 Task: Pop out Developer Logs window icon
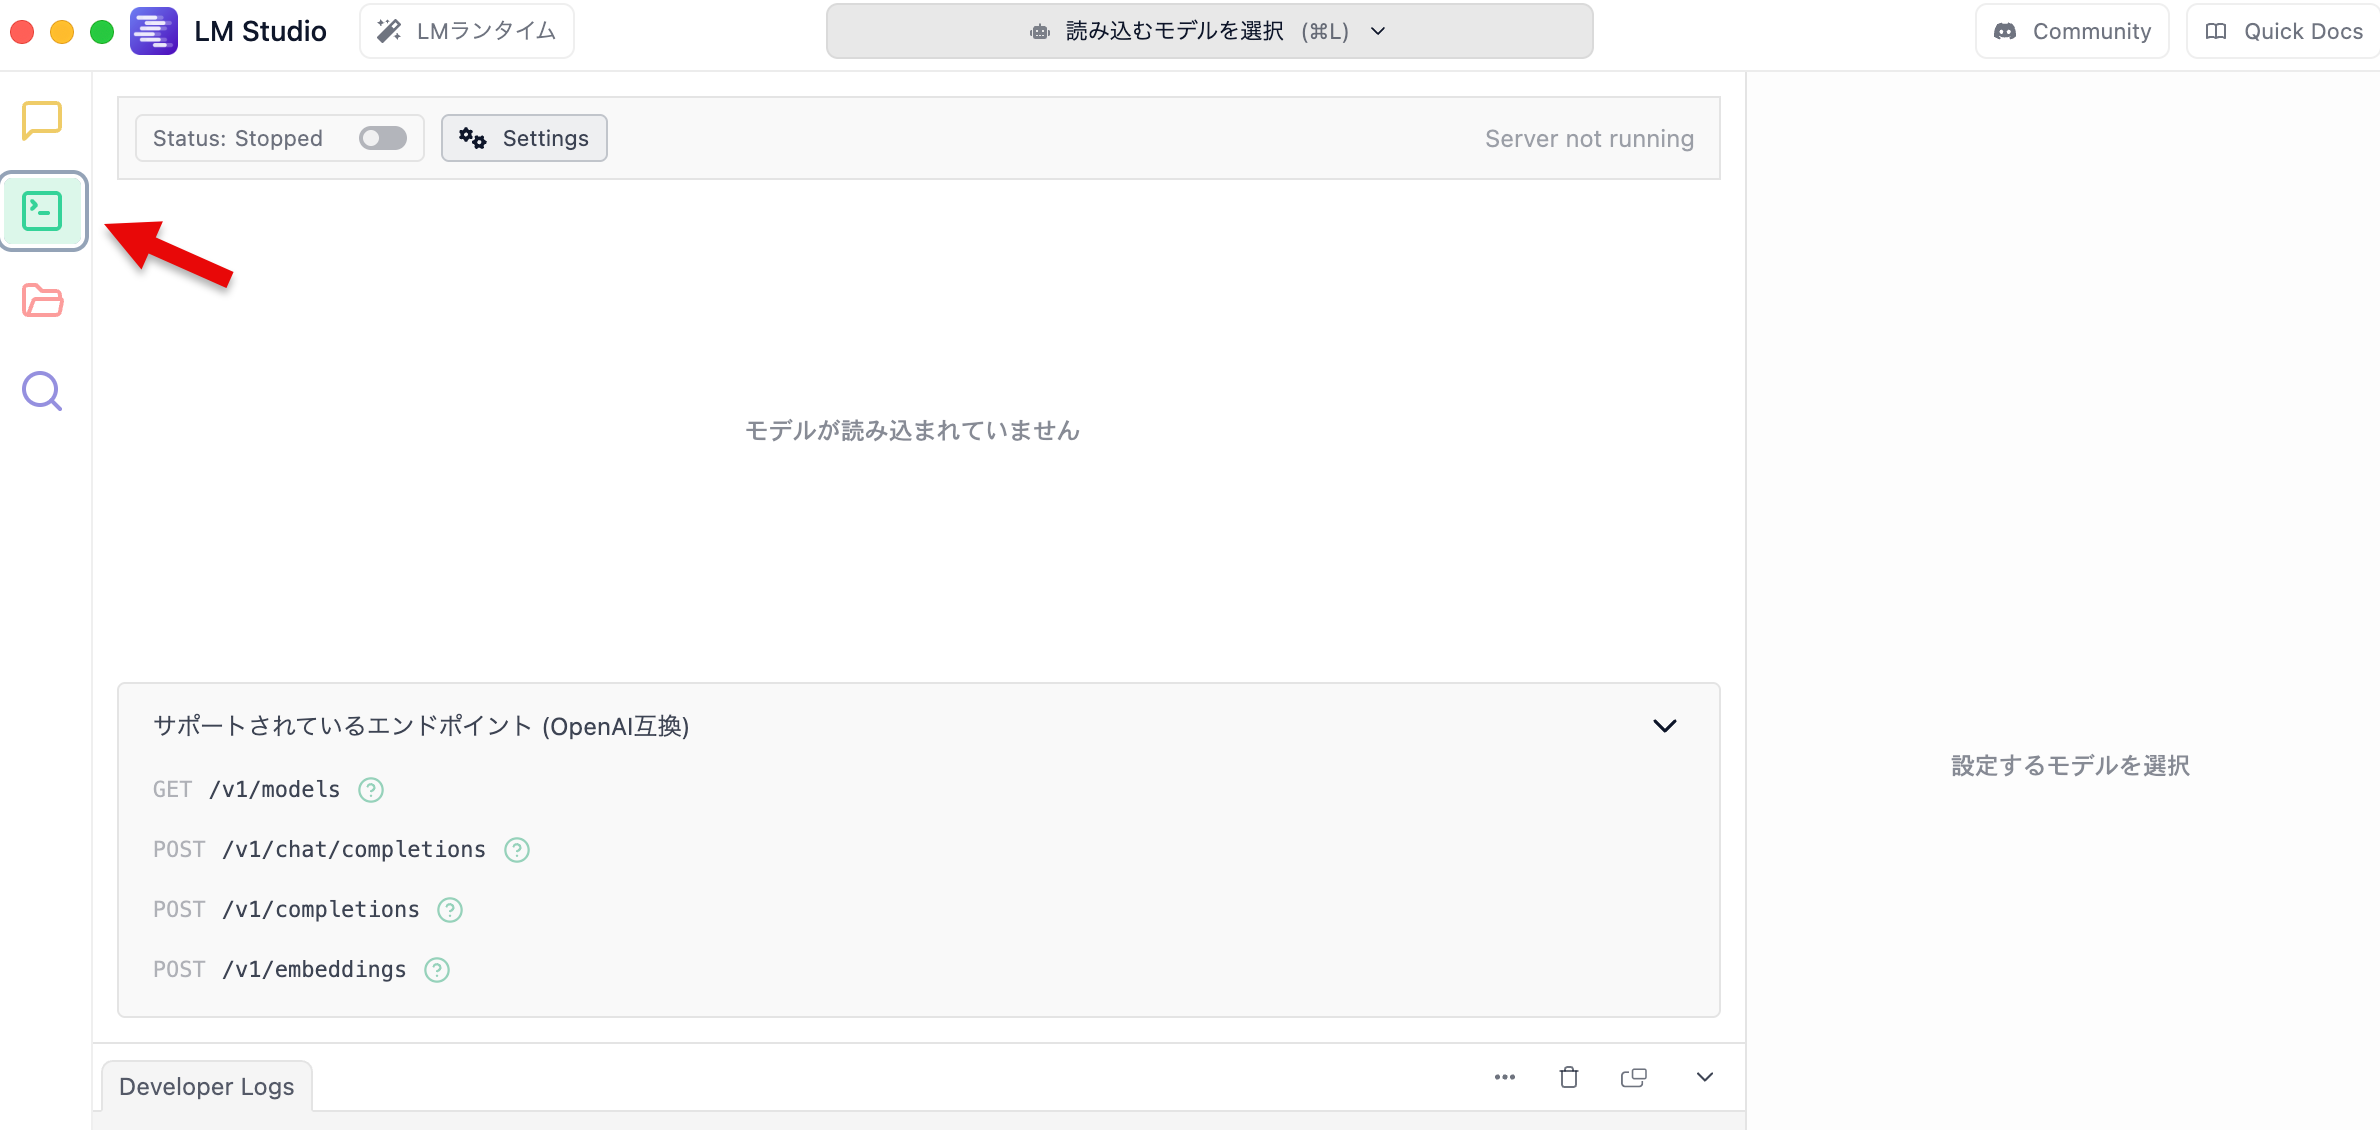coord(1633,1077)
